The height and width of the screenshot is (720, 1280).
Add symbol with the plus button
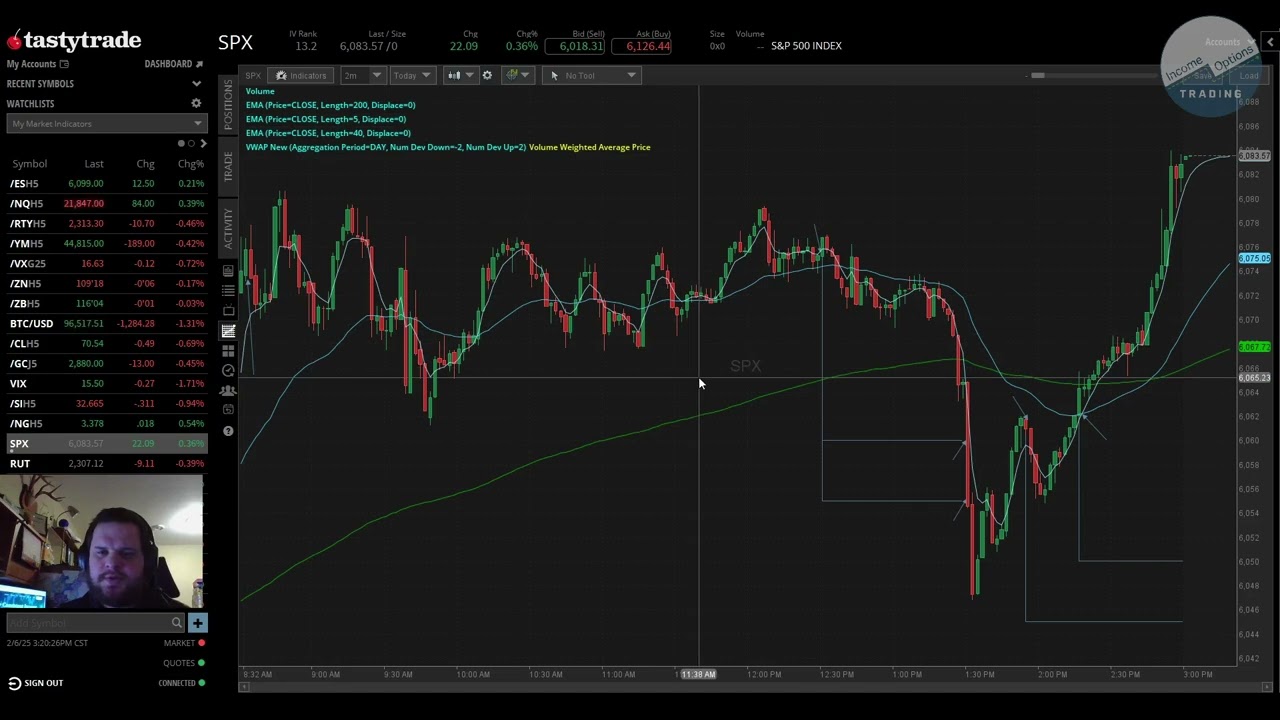pyautogui.click(x=197, y=623)
